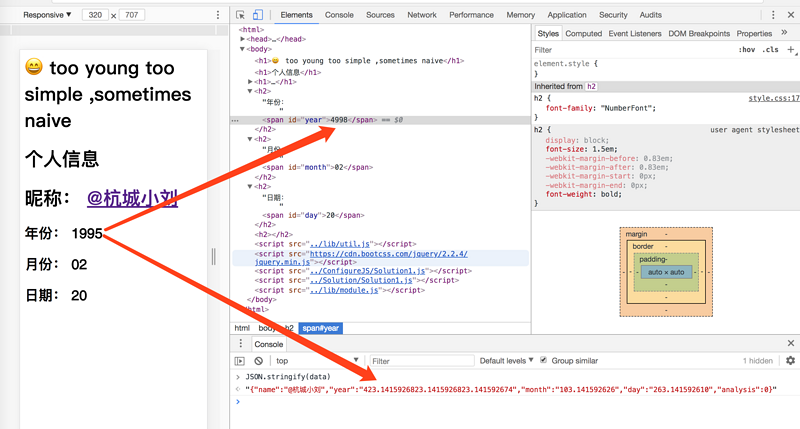Open DevTools customize three-dot menu

point(773,15)
